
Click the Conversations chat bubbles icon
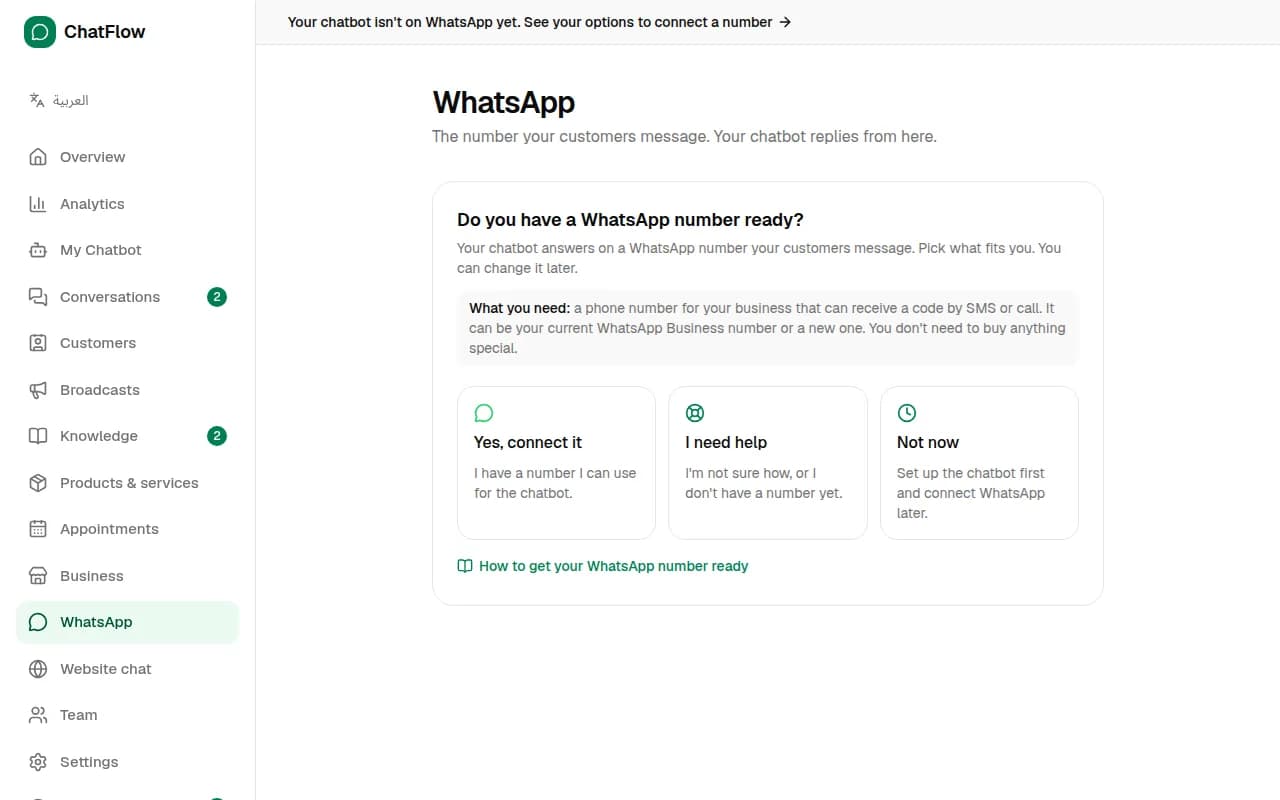point(38,297)
